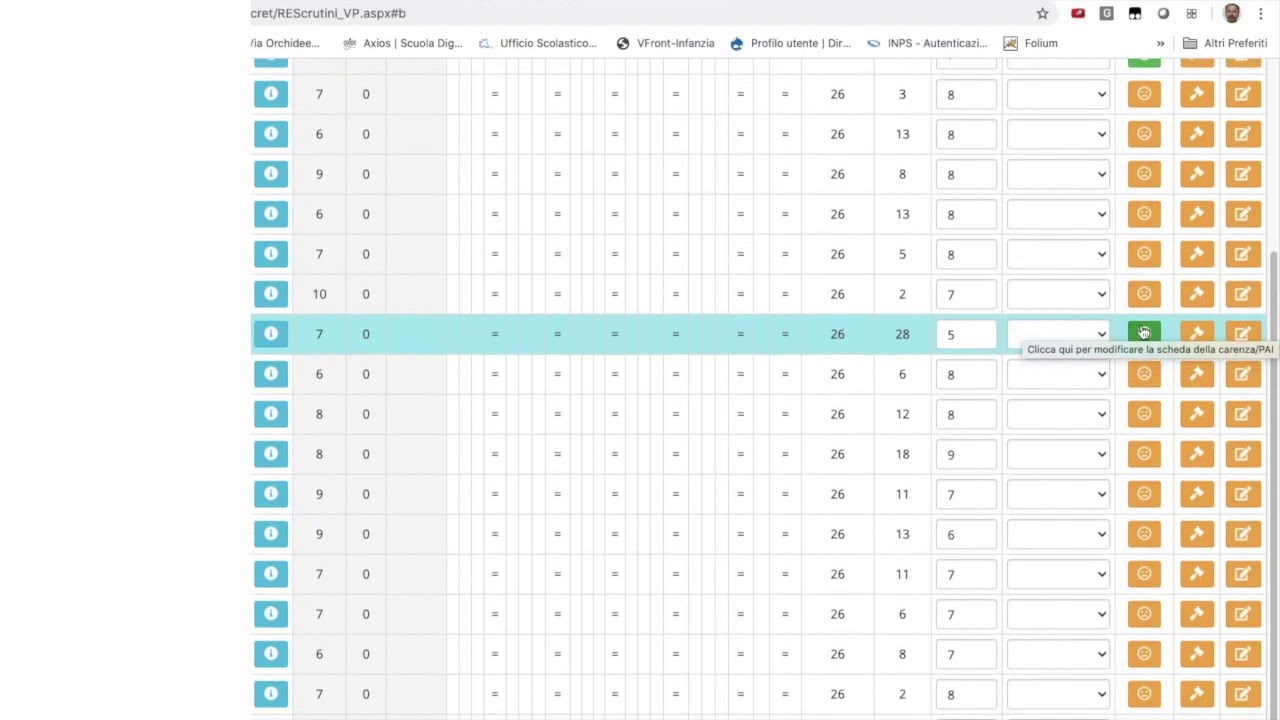Open the Altri Preferiti bookmarks folder

tap(1225, 43)
